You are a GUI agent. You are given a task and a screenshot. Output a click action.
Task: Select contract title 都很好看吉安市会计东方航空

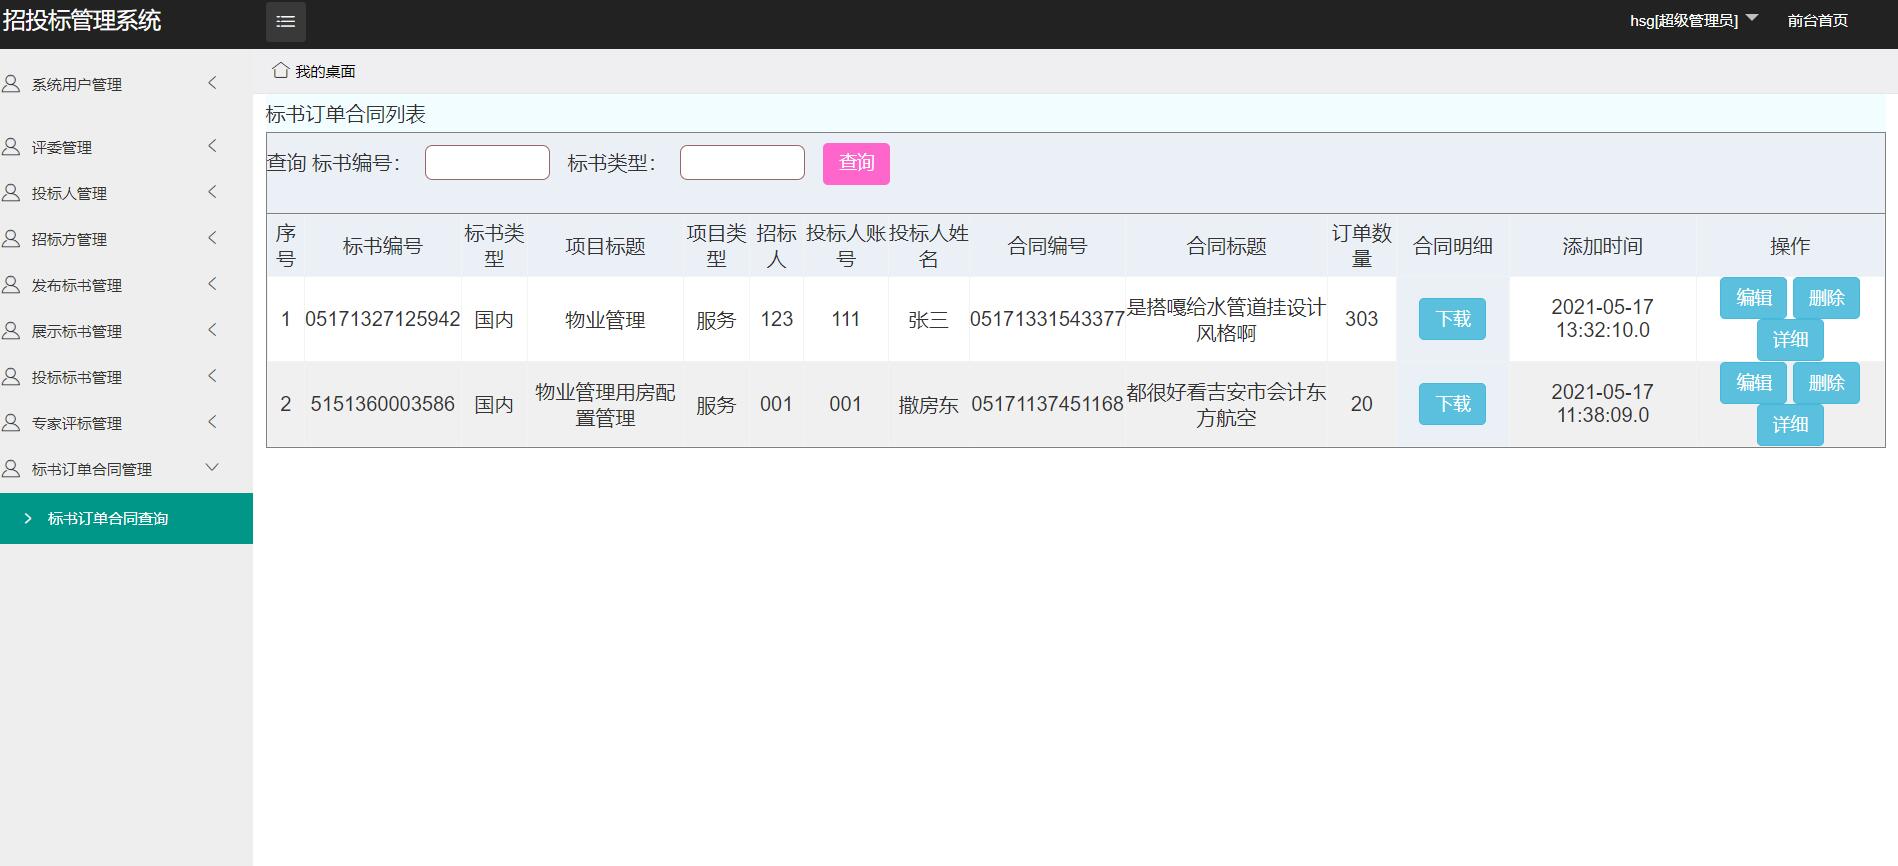1226,405
